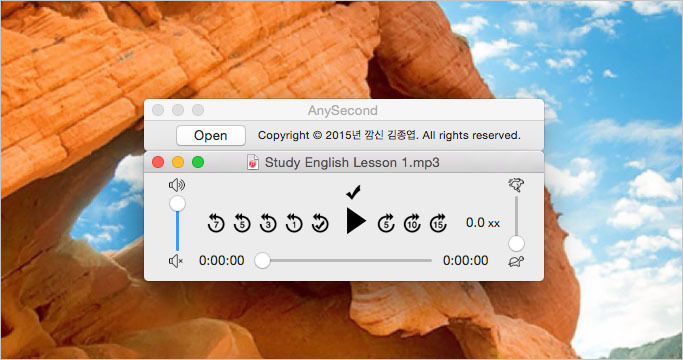This screenshot has width=683, height=360.
Task: Minimize the player window with yellow button
Action: pyautogui.click(x=178, y=163)
